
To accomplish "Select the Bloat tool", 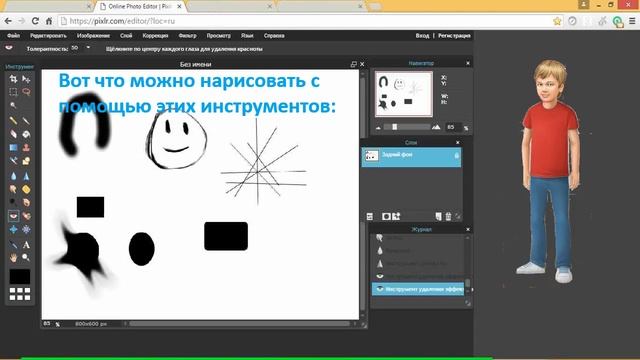I will point(13,229).
